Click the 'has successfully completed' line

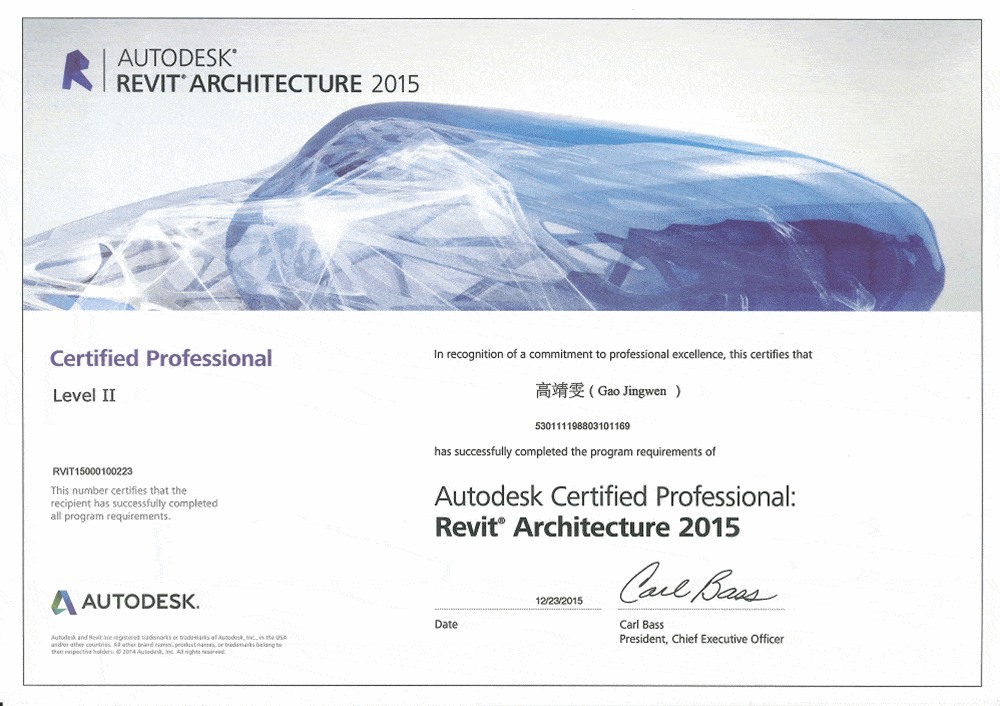pos(574,452)
